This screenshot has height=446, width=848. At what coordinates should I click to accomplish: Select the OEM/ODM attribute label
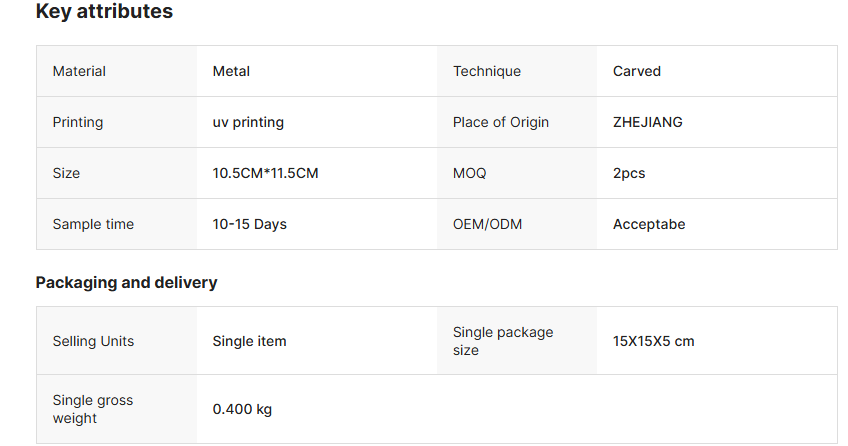(x=487, y=224)
